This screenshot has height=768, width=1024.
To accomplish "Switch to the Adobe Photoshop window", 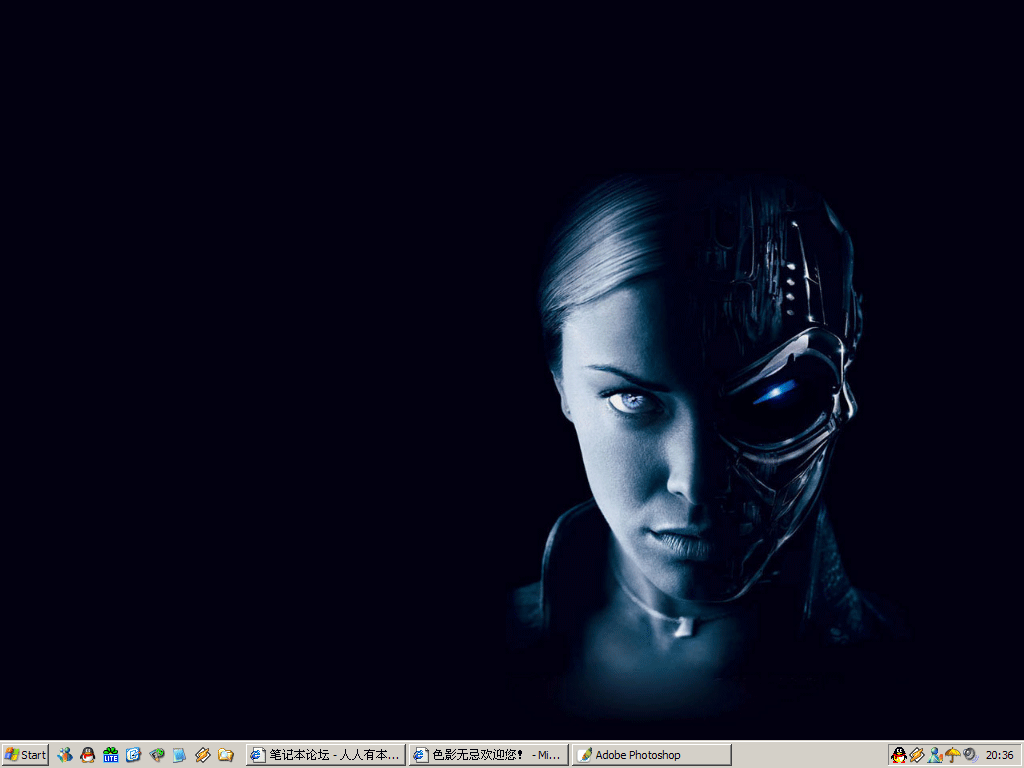I will coord(652,755).
